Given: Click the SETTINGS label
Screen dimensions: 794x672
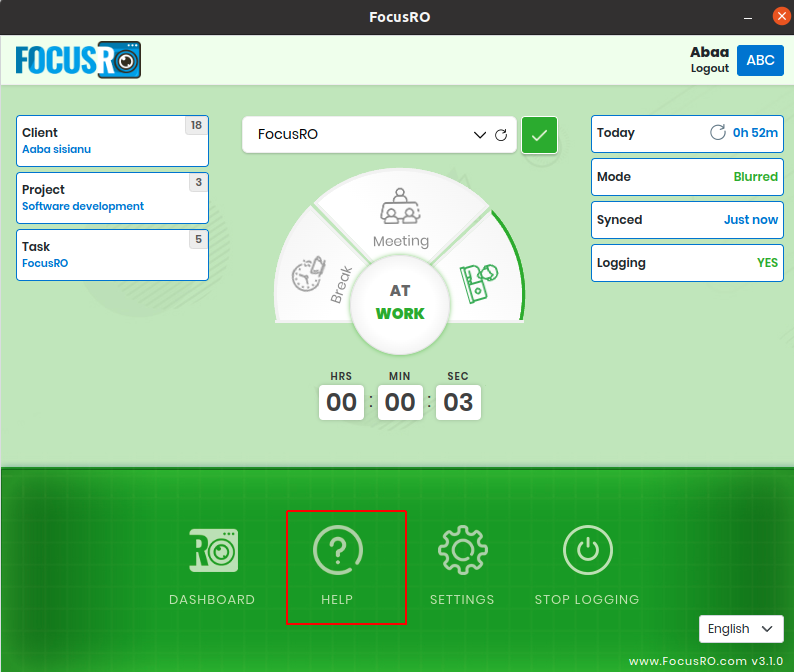Looking at the screenshot, I should [462, 600].
